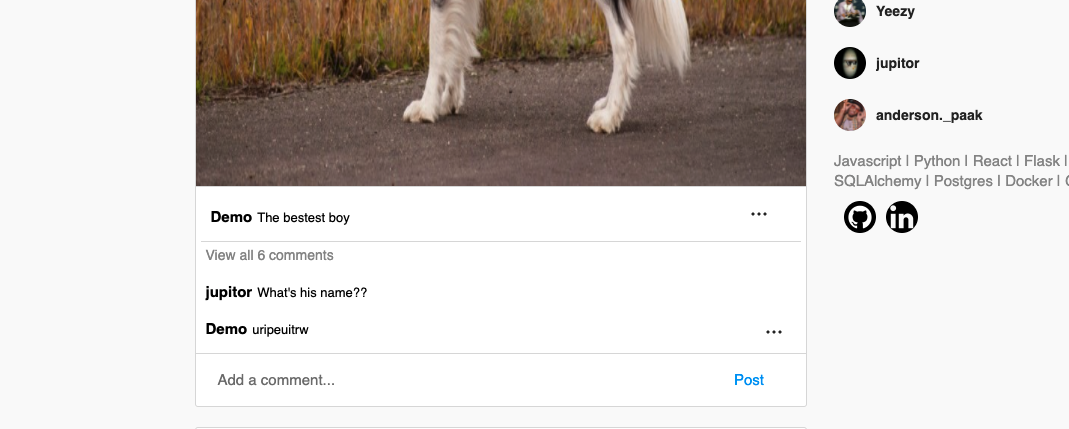Click the React technology label
The image size is (1069, 429).
click(991, 161)
